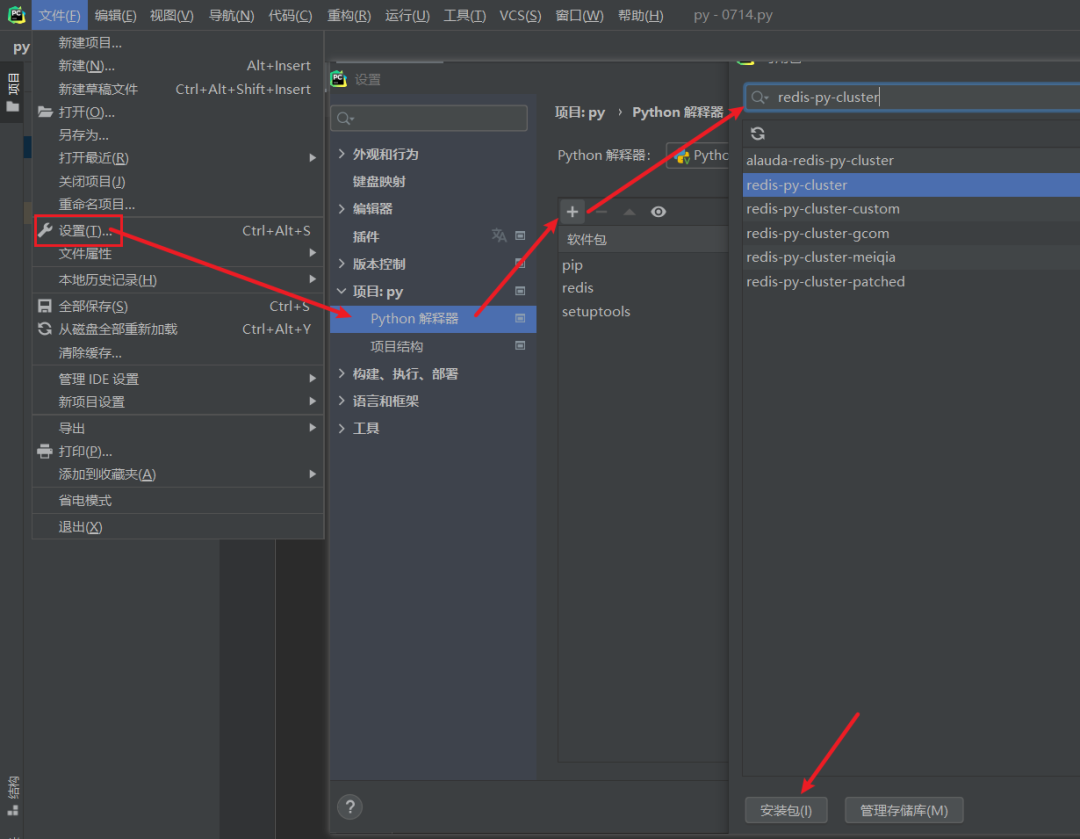Expand the 添加到收藏夹(A) submenu arrow
The height and width of the screenshot is (839, 1080).
(313, 474)
